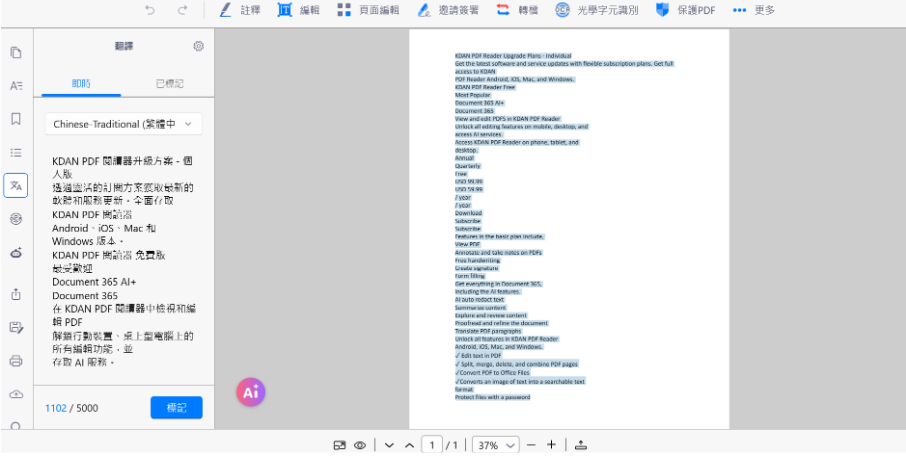Click the blue 標記 mark button
906x457 pixels.
[176, 407]
